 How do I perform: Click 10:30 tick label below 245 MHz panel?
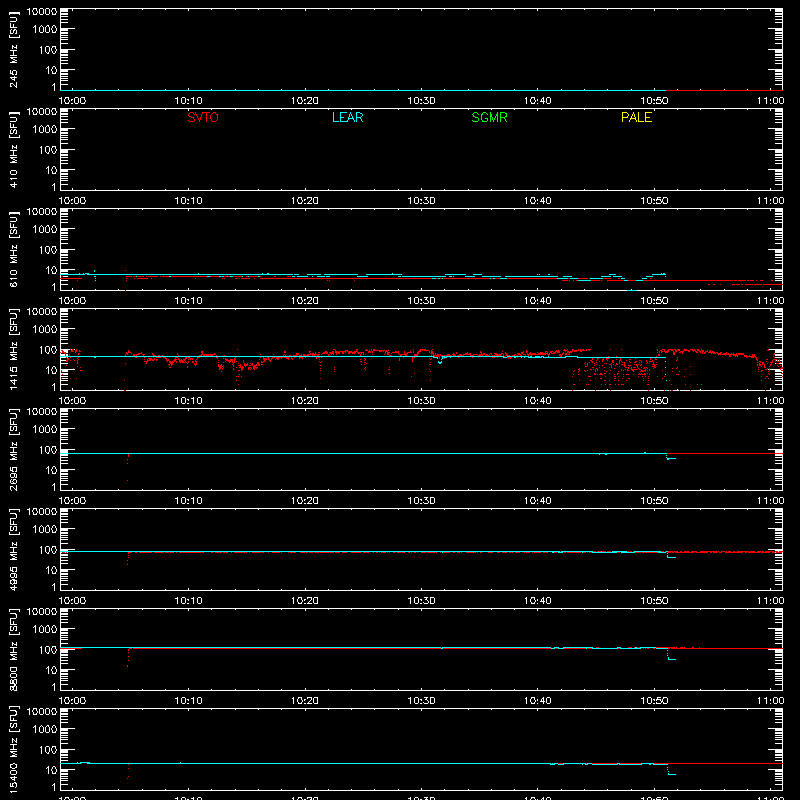[421, 101]
